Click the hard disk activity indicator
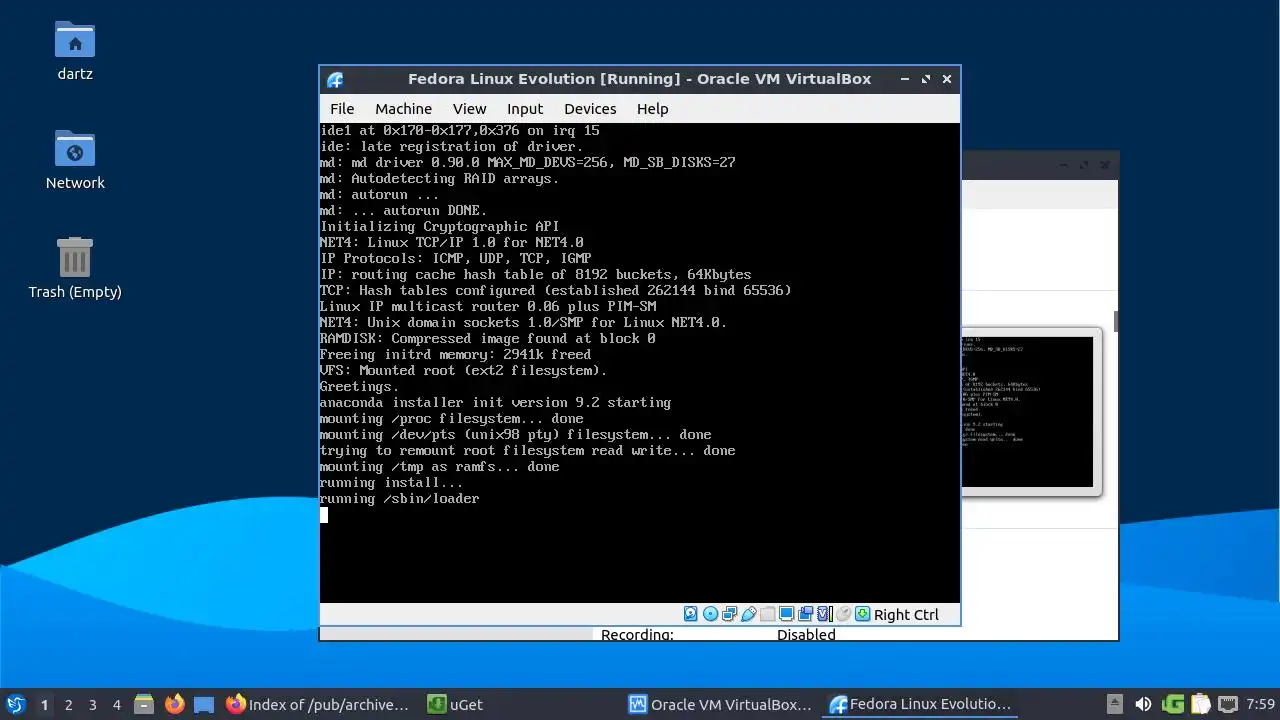The width and height of the screenshot is (1280, 720). tap(690, 614)
